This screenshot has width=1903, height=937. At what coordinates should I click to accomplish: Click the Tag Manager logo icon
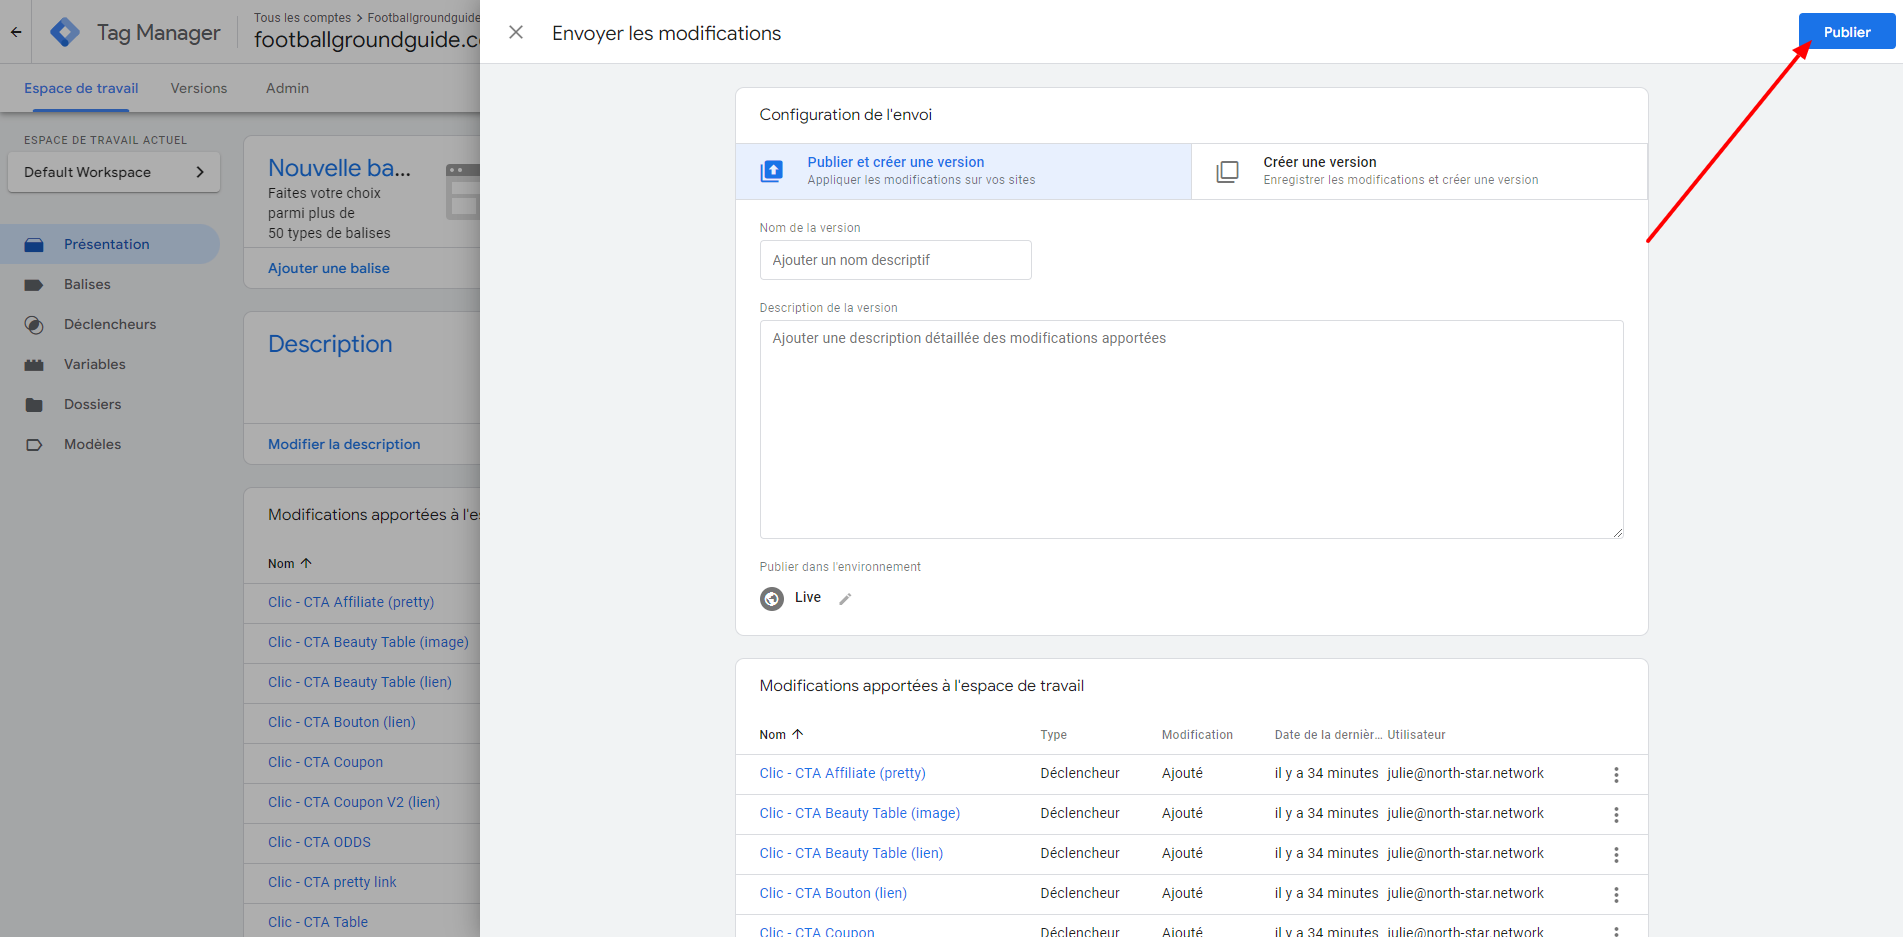[x=65, y=32]
